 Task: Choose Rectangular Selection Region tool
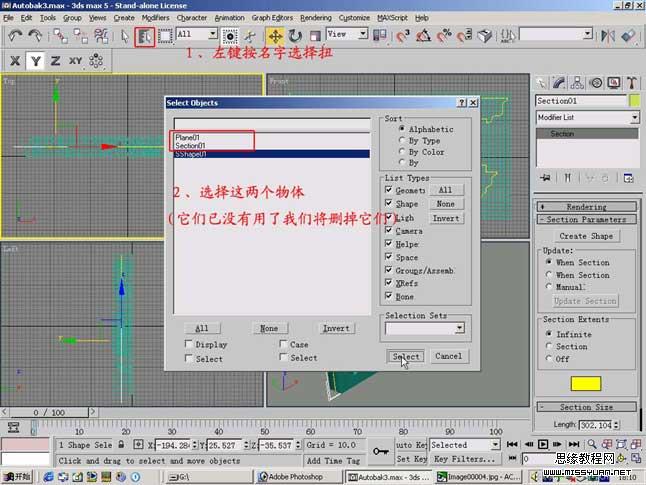coord(165,36)
